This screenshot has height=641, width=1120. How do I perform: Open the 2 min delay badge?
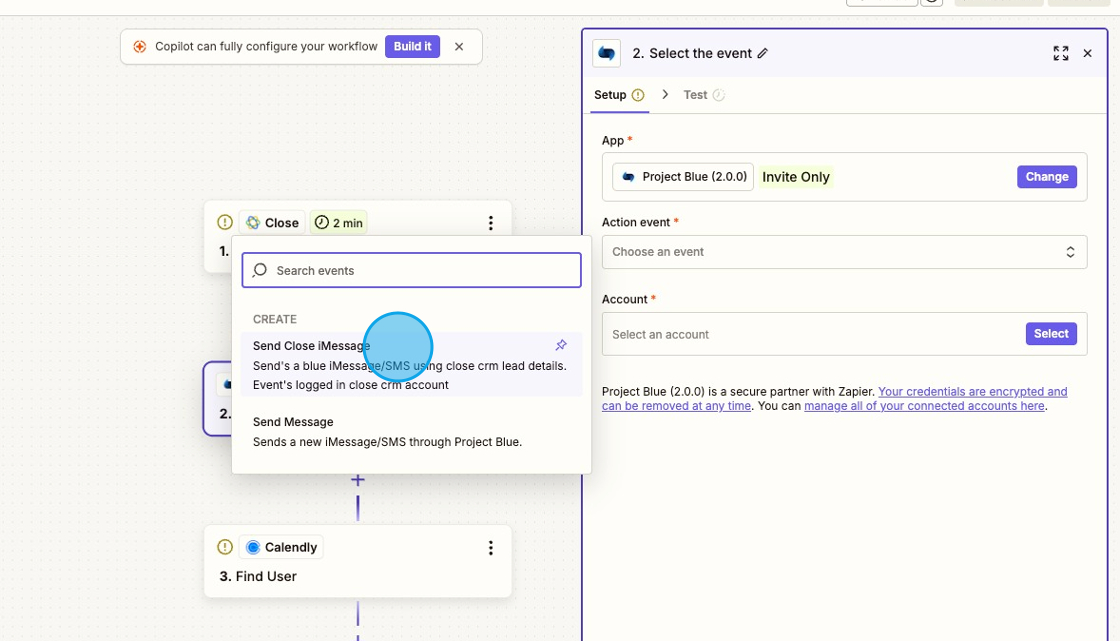[x=338, y=222]
